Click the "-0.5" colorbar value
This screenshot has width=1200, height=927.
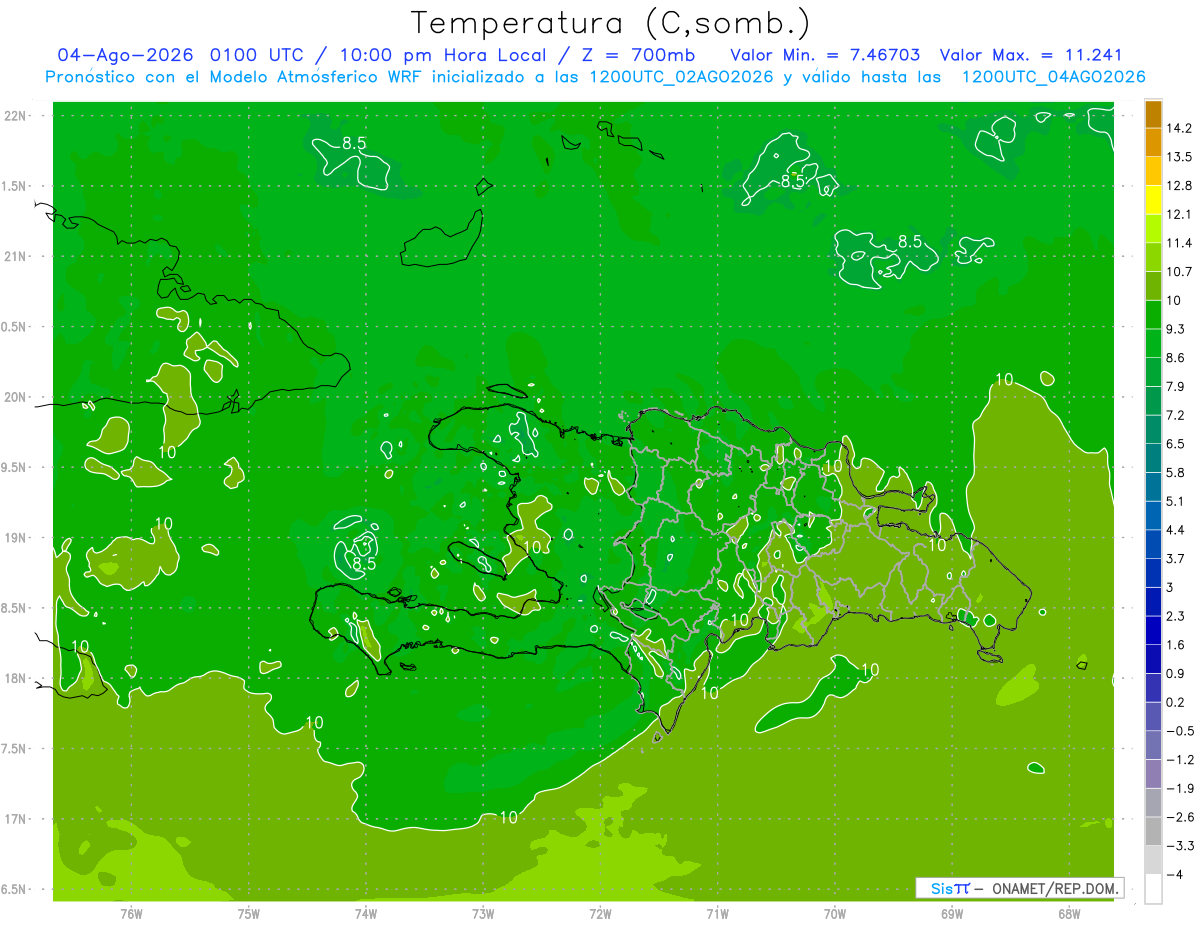coord(1179,731)
